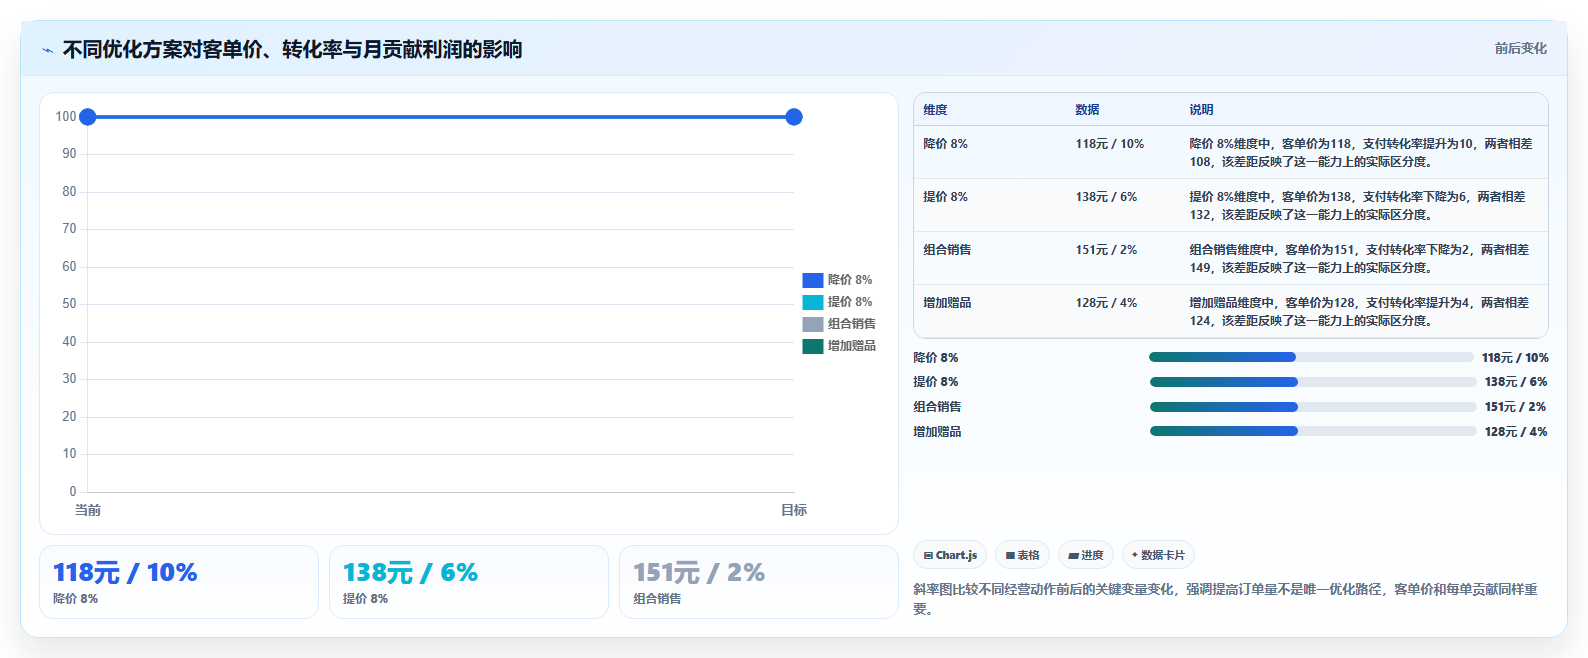1588x658 pixels.
Task: Click the 128元 / 4% progress value
Action: (1516, 432)
